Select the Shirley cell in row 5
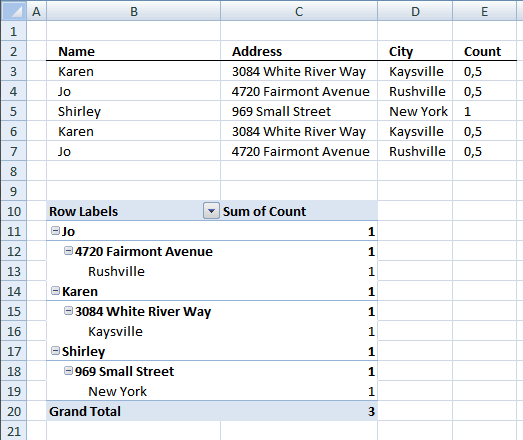 pos(133,111)
